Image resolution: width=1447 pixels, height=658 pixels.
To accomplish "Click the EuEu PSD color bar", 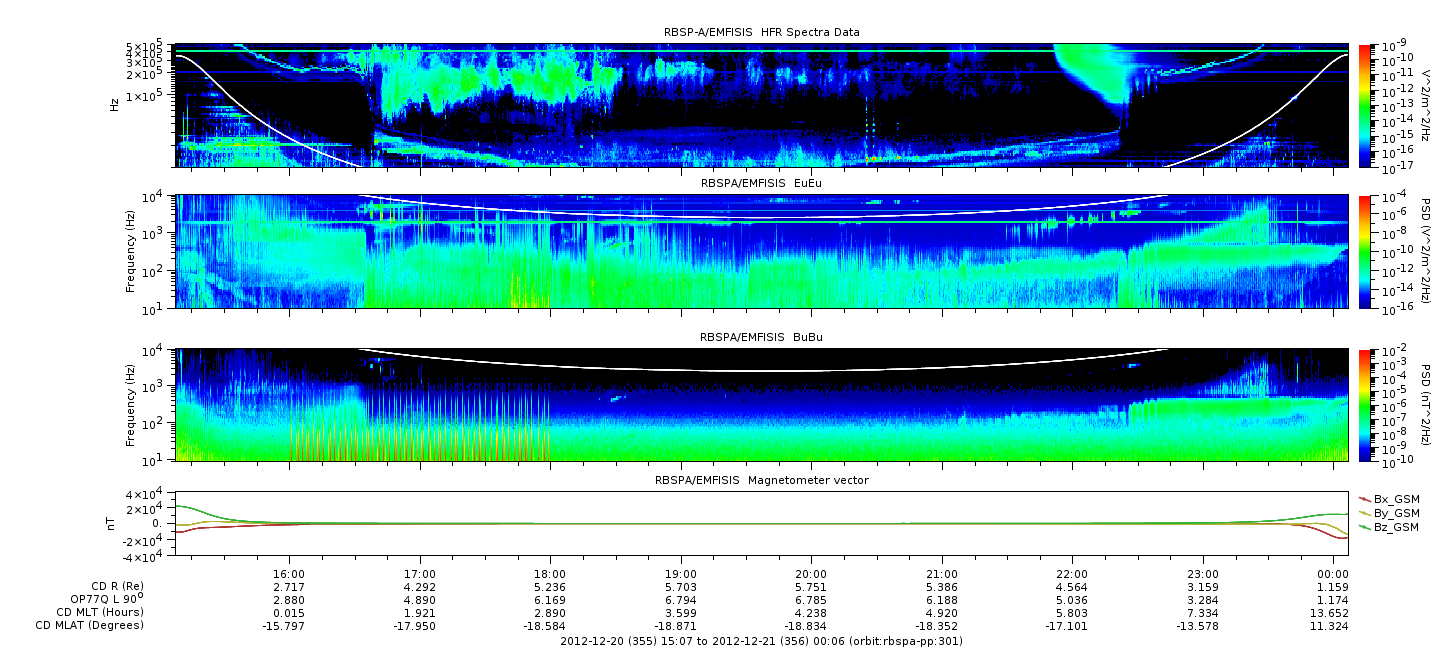I will click(1366, 252).
